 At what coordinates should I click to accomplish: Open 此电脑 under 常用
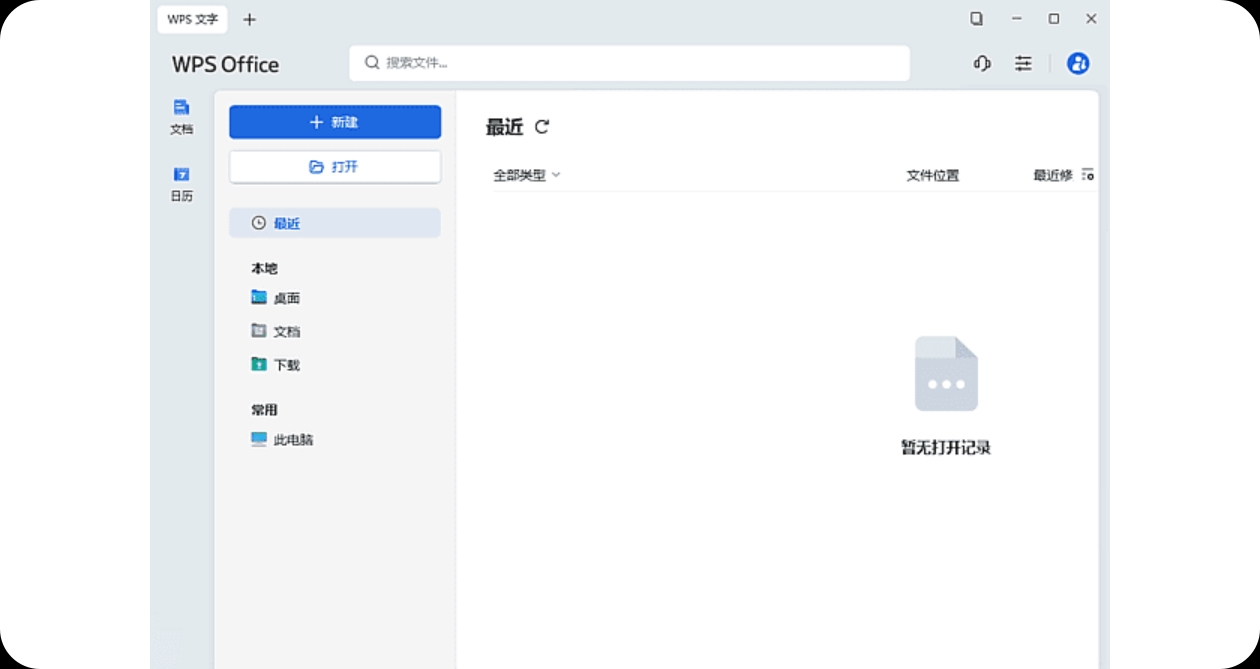(291, 439)
